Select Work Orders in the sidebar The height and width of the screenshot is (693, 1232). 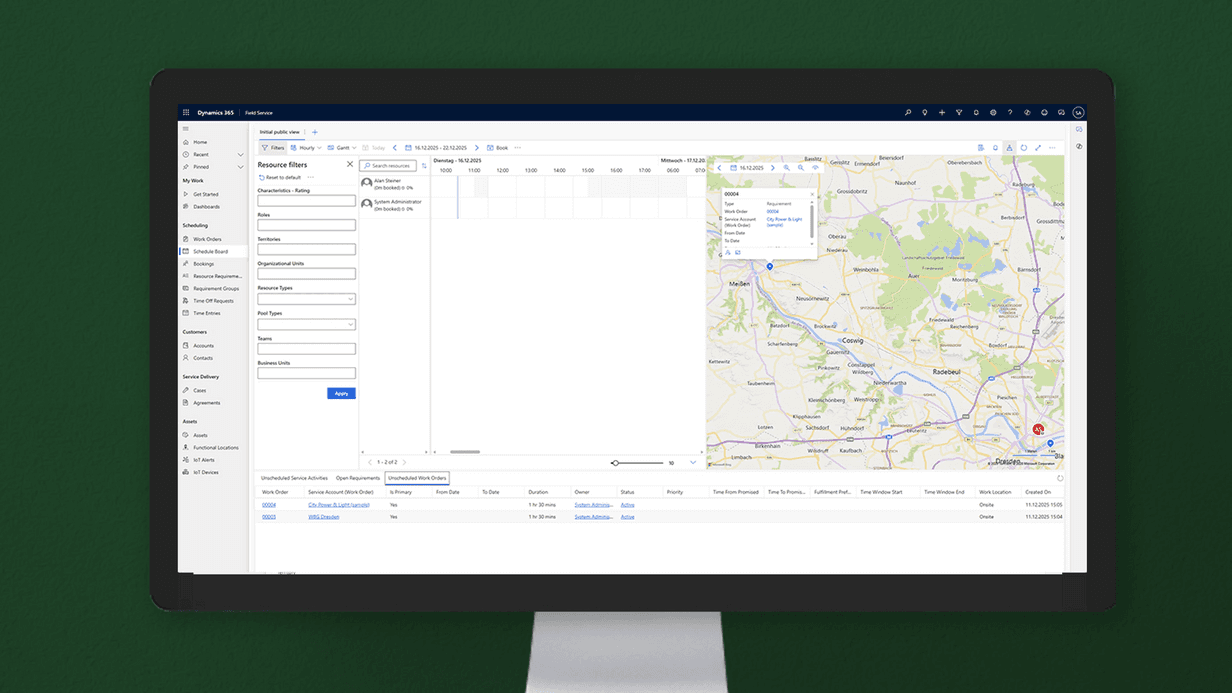point(207,239)
